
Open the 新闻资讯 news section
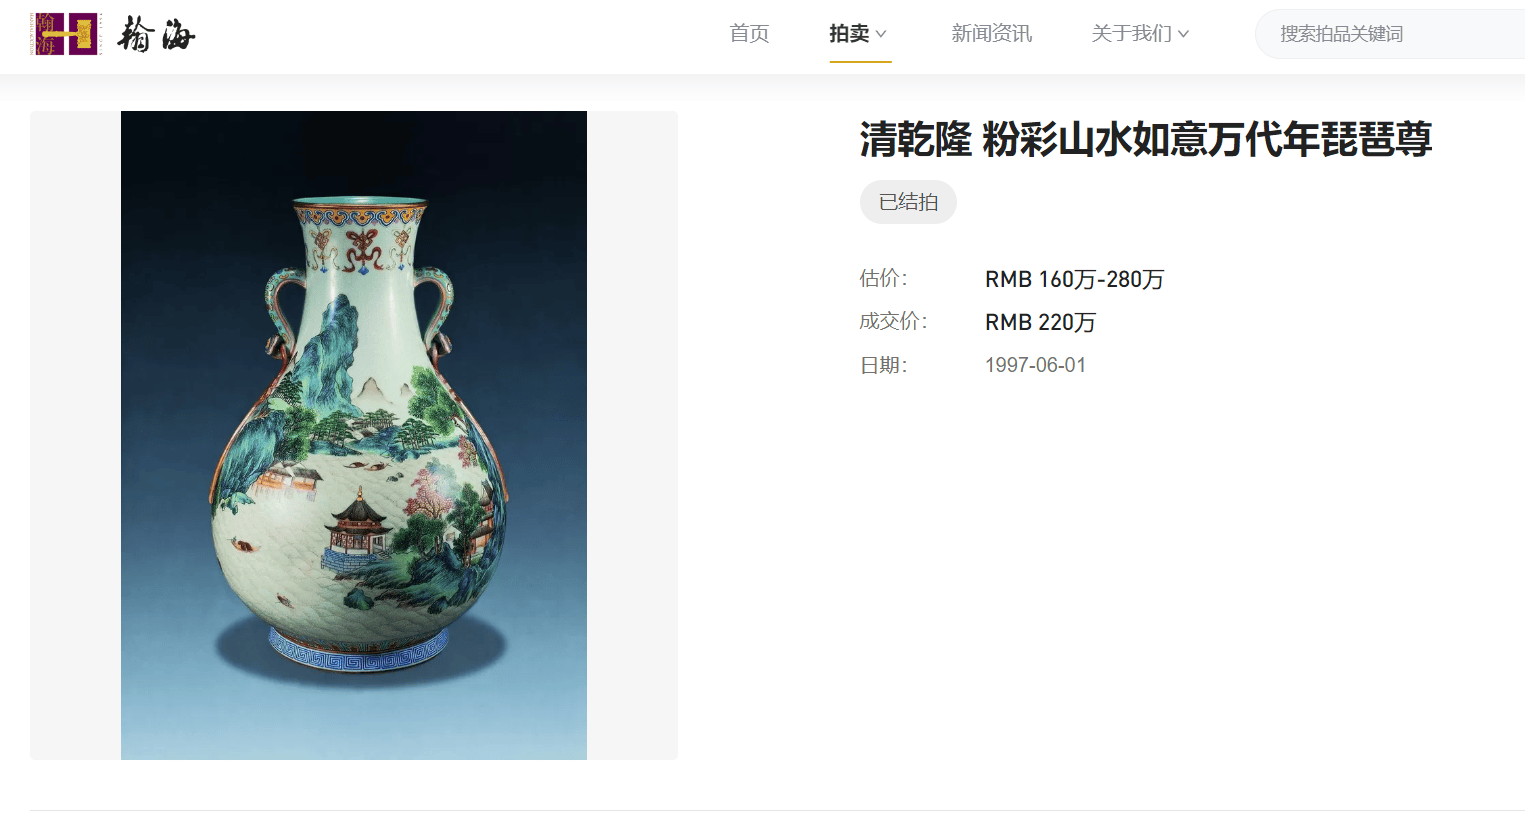point(991,34)
